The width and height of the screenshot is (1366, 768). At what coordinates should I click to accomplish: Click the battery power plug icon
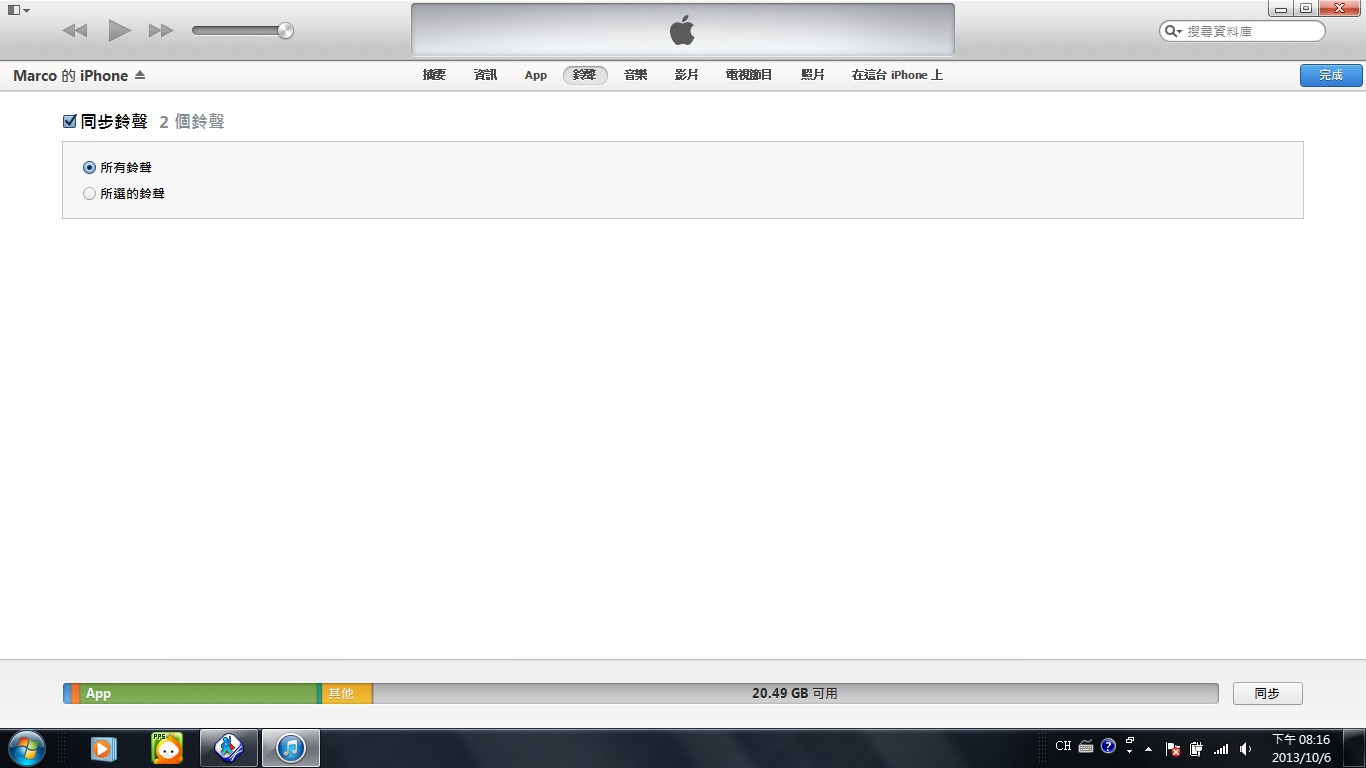click(x=1196, y=748)
